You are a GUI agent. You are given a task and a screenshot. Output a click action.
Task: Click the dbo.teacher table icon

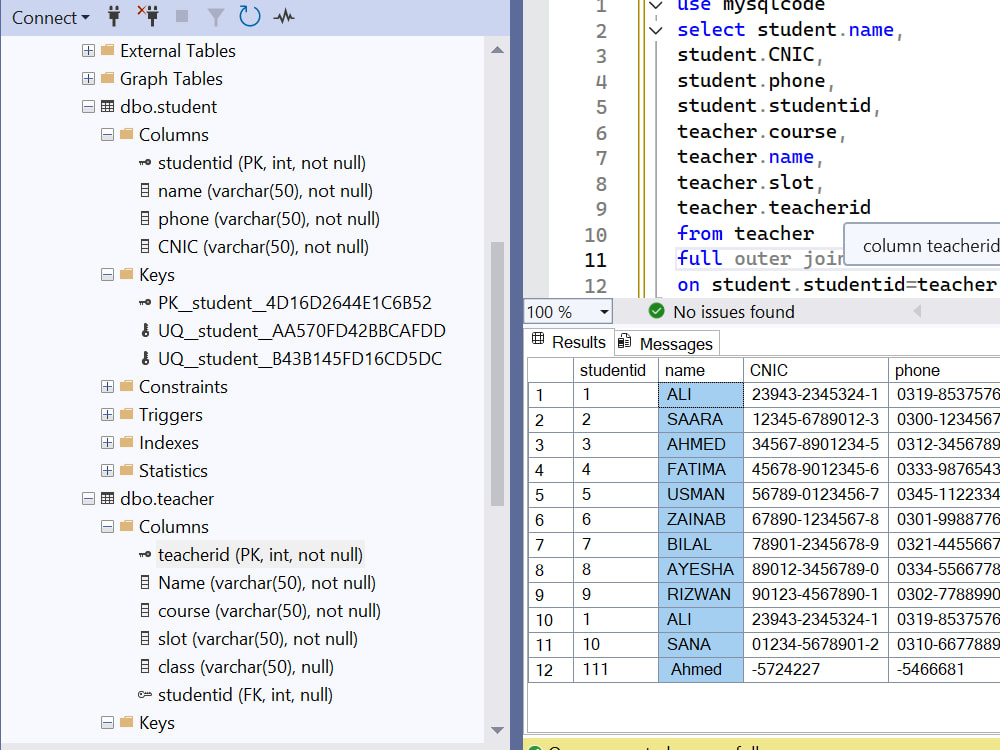coord(108,499)
